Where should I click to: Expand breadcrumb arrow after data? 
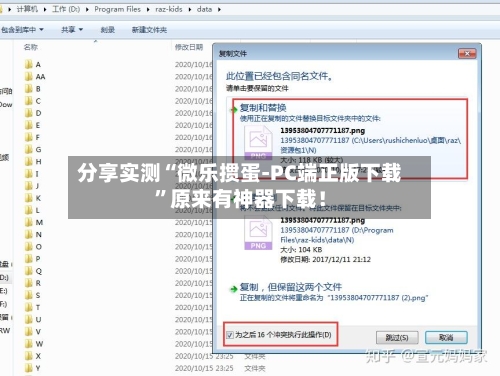pyautogui.click(x=219, y=9)
